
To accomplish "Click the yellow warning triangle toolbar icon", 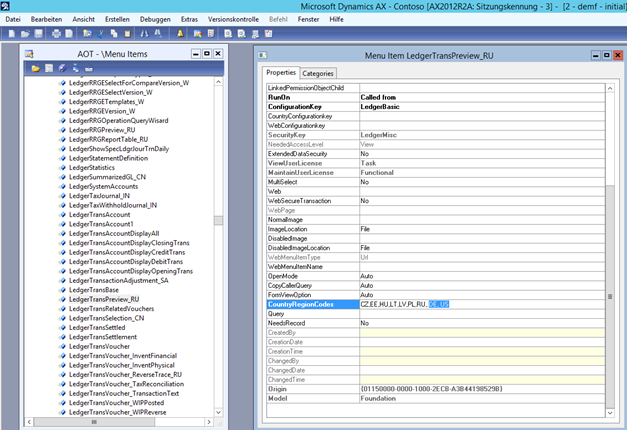I will [x=182, y=34].
